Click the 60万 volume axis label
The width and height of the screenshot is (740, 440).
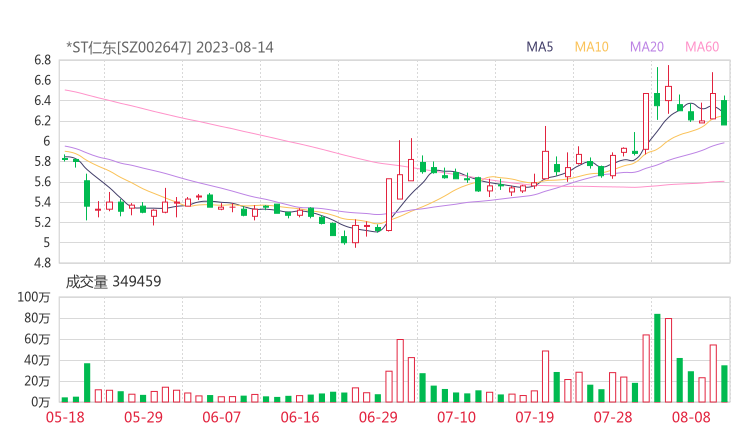pos(37,339)
